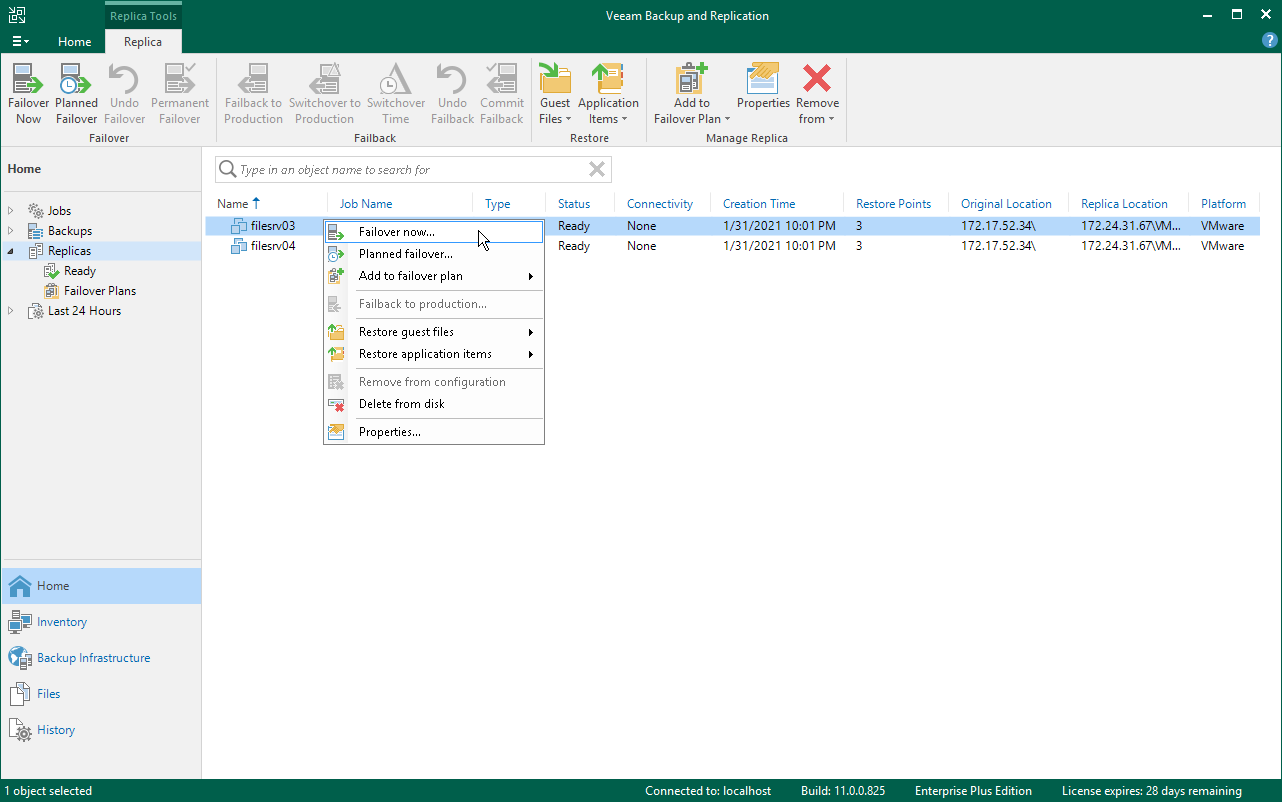1282x802 pixels.
Task: Click the '28 days remaining' license status text
Action: (x=1192, y=791)
